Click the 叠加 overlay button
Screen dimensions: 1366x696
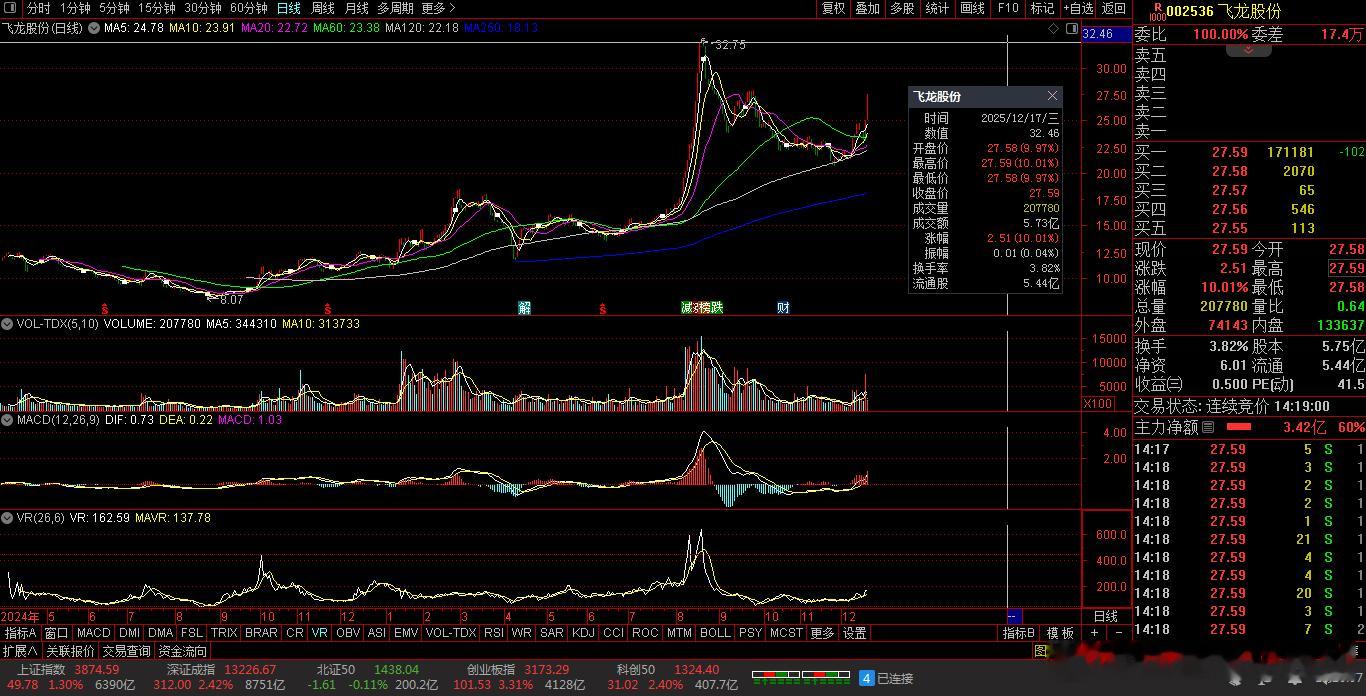point(868,8)
